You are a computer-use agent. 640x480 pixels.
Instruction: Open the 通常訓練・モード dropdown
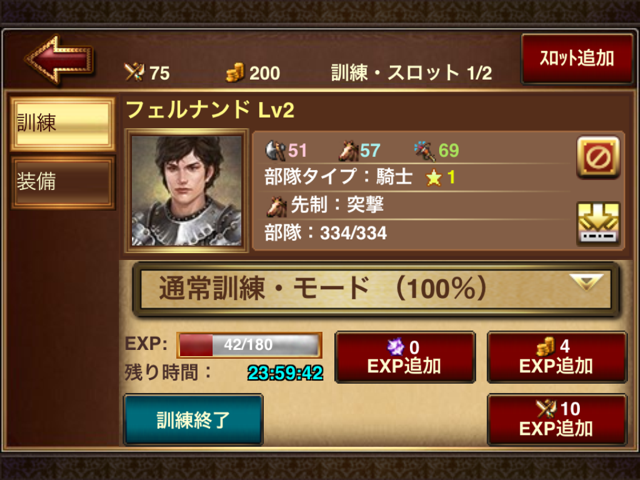pos(376,289)
